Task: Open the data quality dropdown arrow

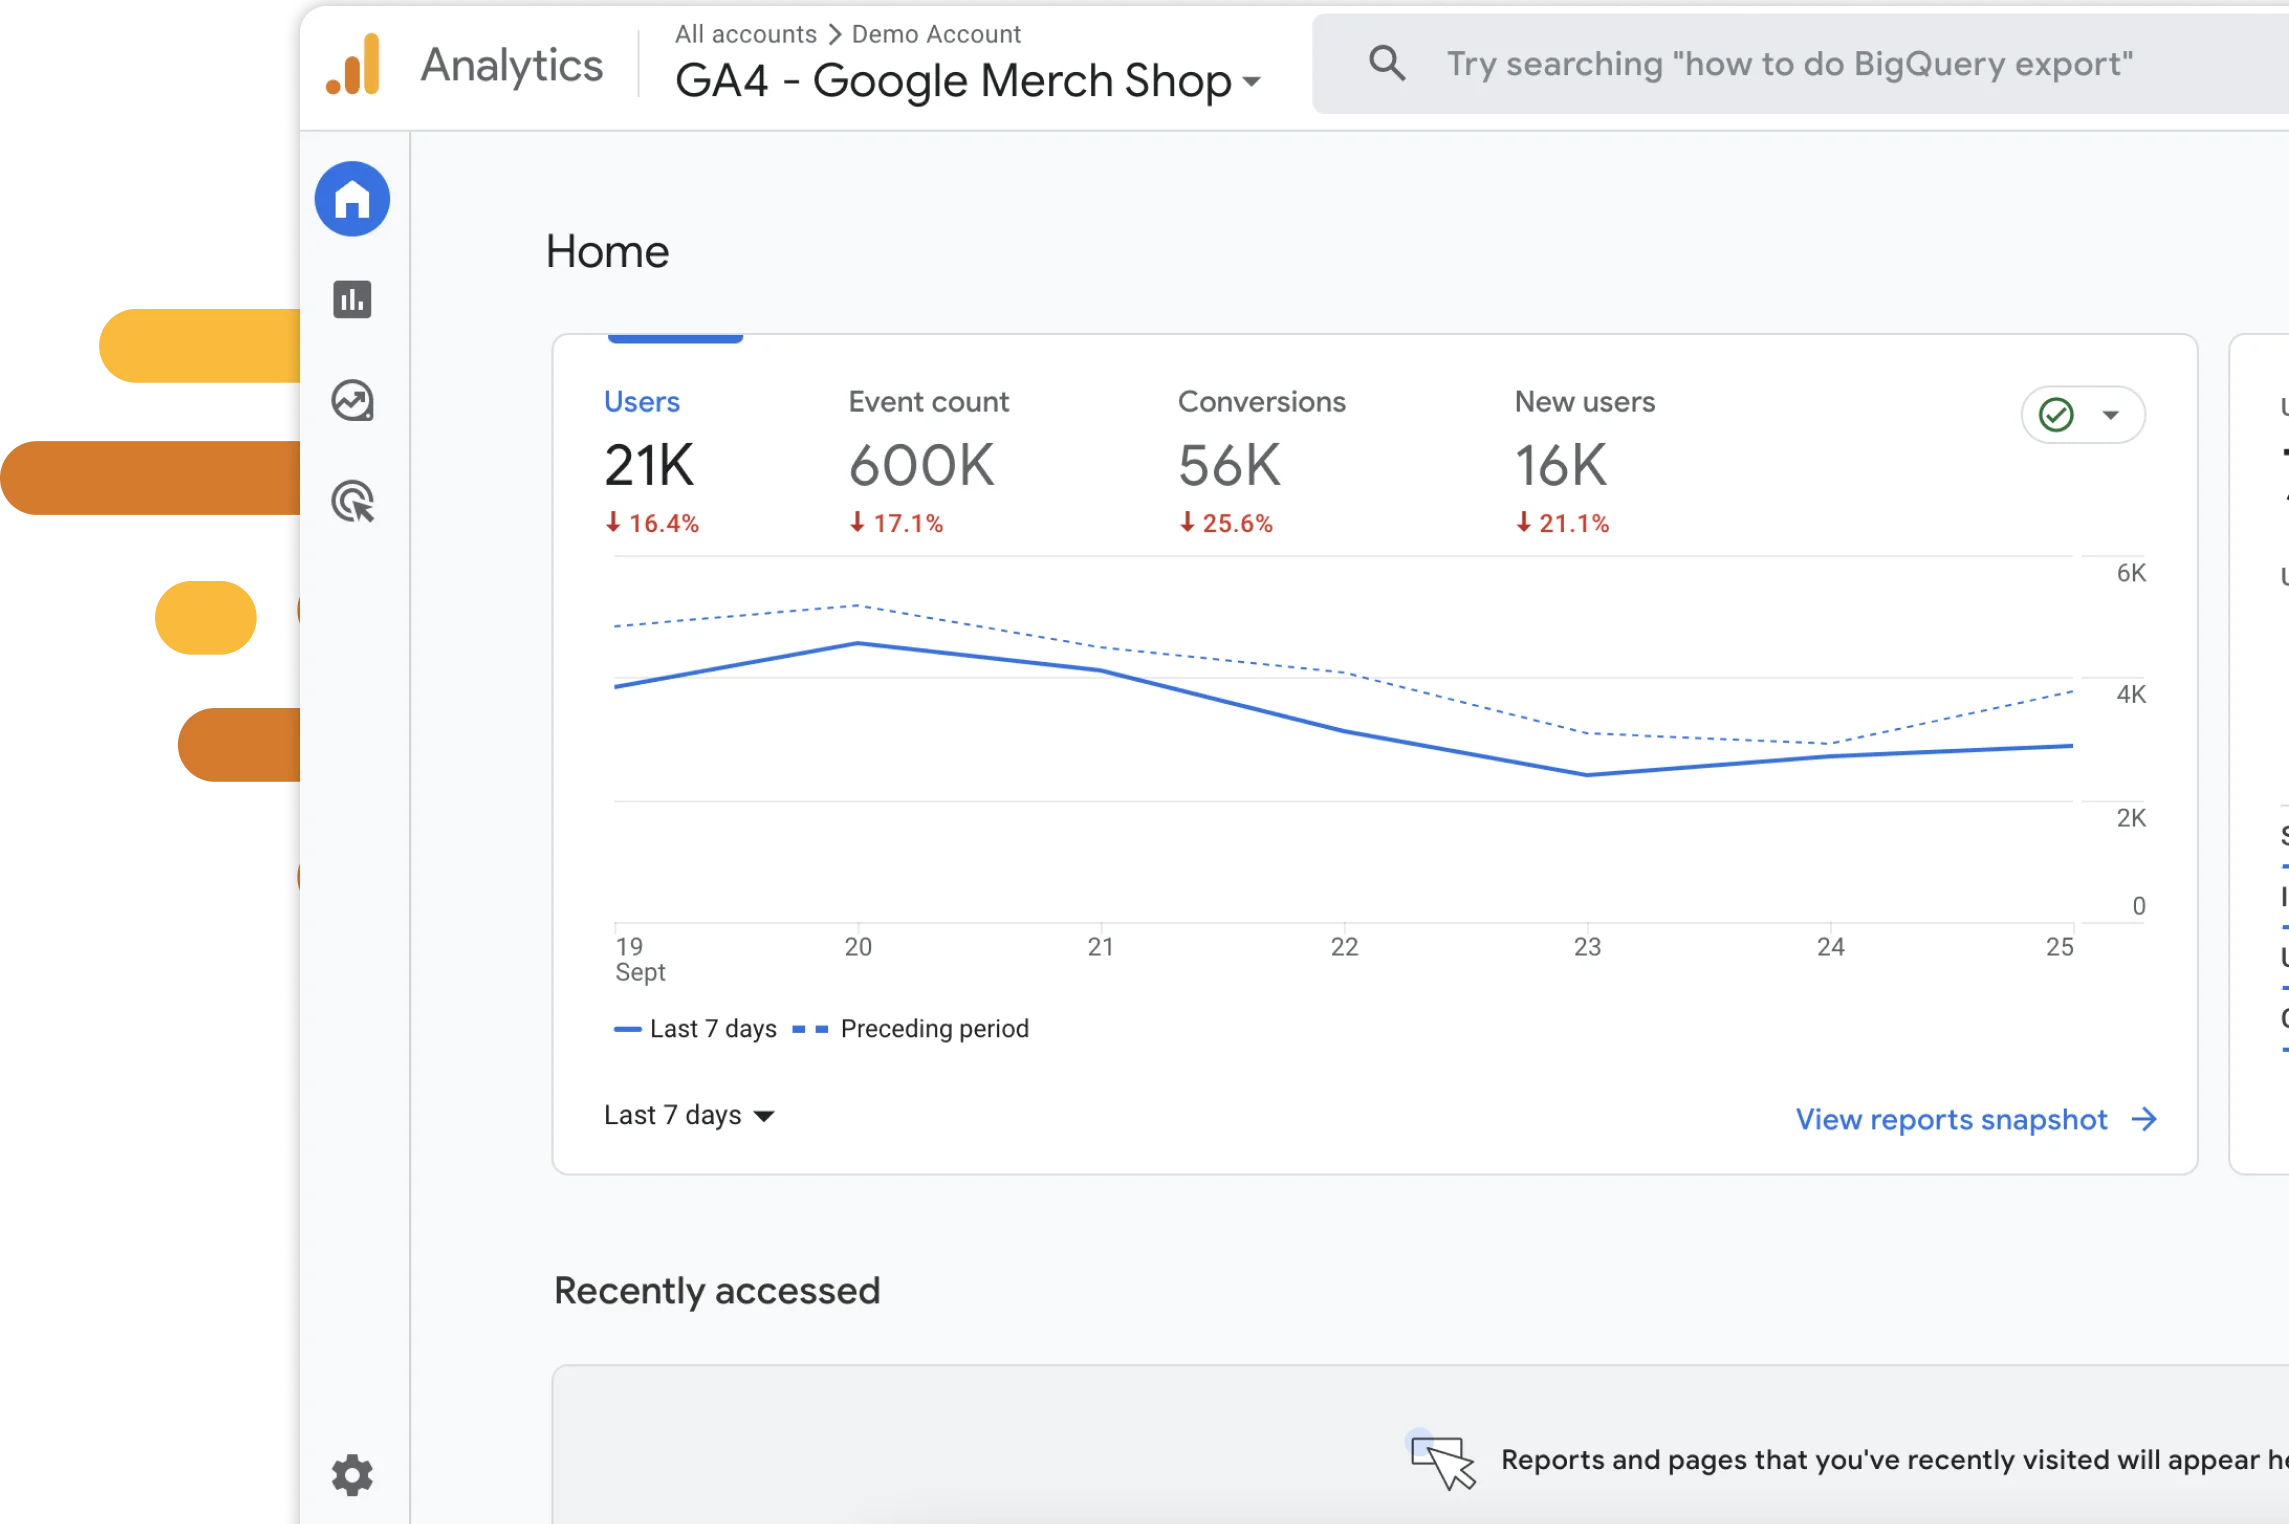Action: coord(2111,415)
